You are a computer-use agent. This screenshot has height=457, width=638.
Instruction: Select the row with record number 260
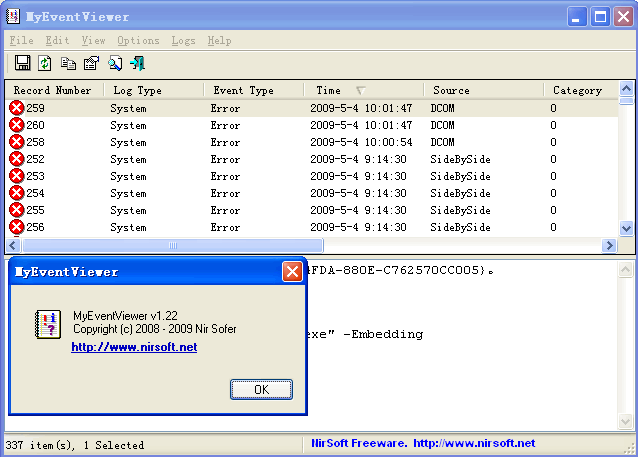(x=312, y=125)
